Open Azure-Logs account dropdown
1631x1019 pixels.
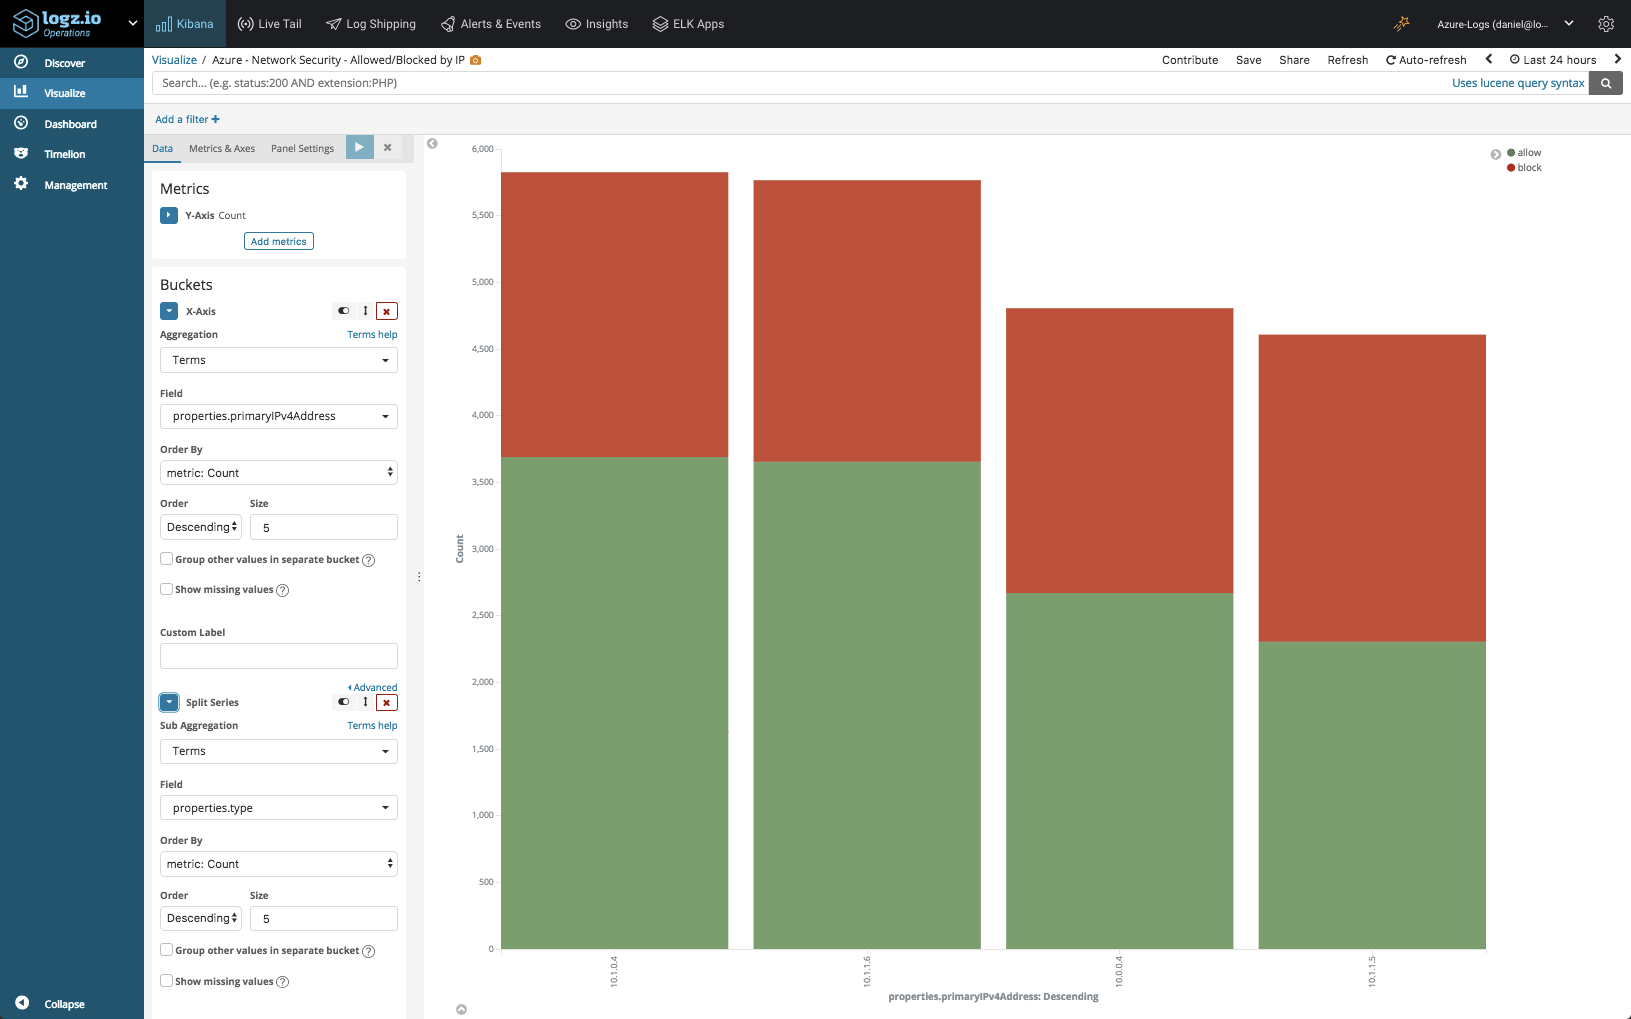pos(1505,24)
